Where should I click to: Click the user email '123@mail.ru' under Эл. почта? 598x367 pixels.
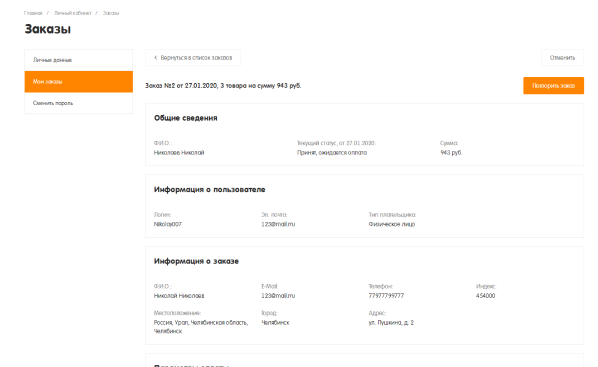278,224
